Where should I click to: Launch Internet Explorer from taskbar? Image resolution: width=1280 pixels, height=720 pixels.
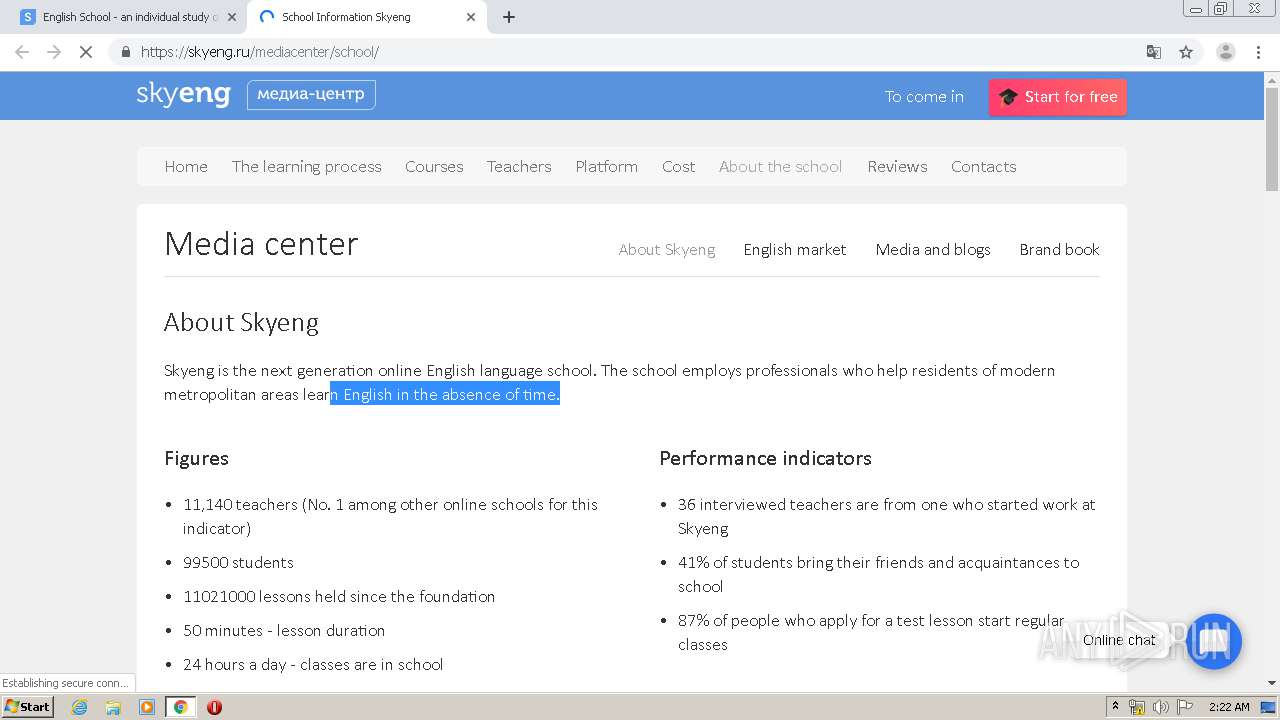[80, 707]
